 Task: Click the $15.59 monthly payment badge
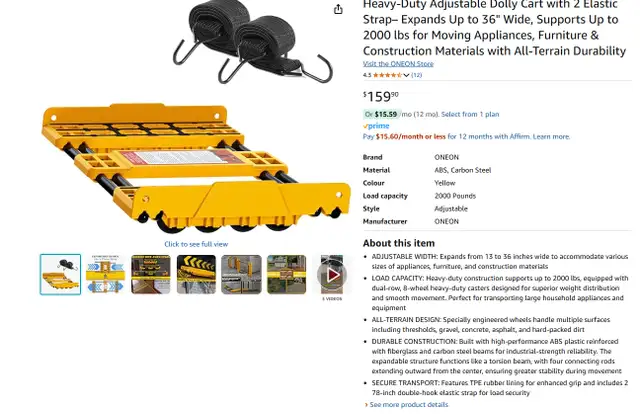tap(381, 114)
